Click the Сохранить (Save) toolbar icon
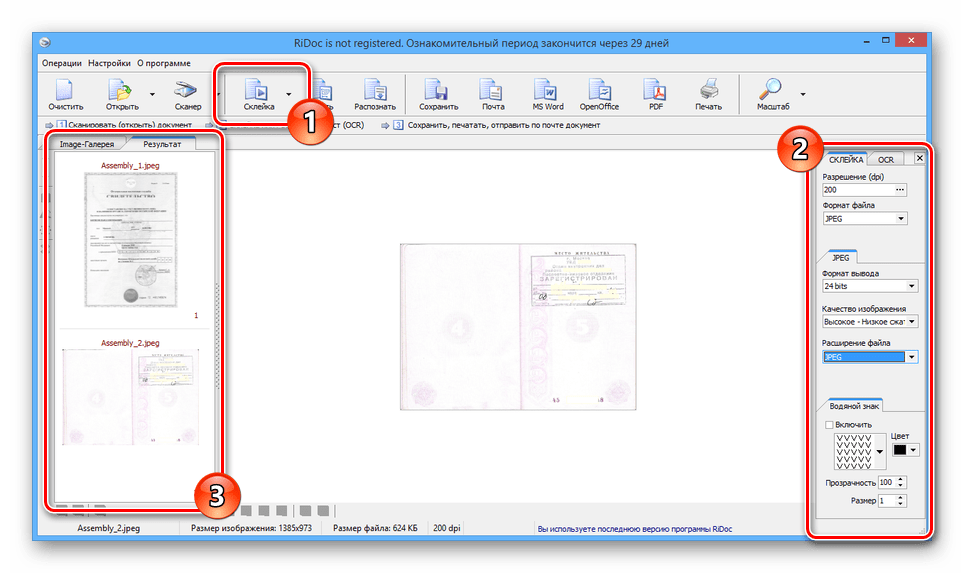Viewport: 964px width, 573px height. [438, 94]
